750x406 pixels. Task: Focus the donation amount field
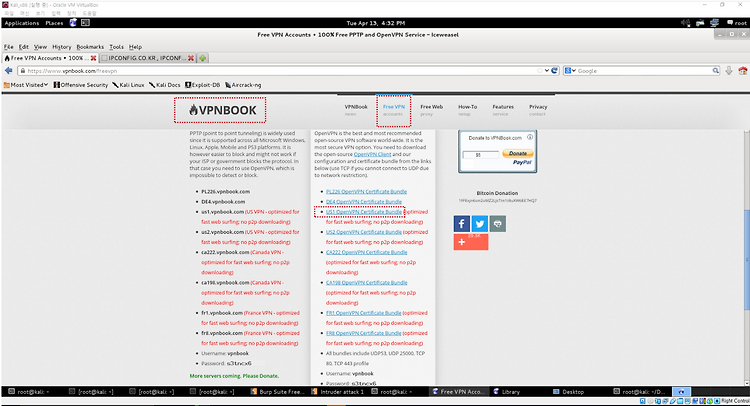point(481,155)
